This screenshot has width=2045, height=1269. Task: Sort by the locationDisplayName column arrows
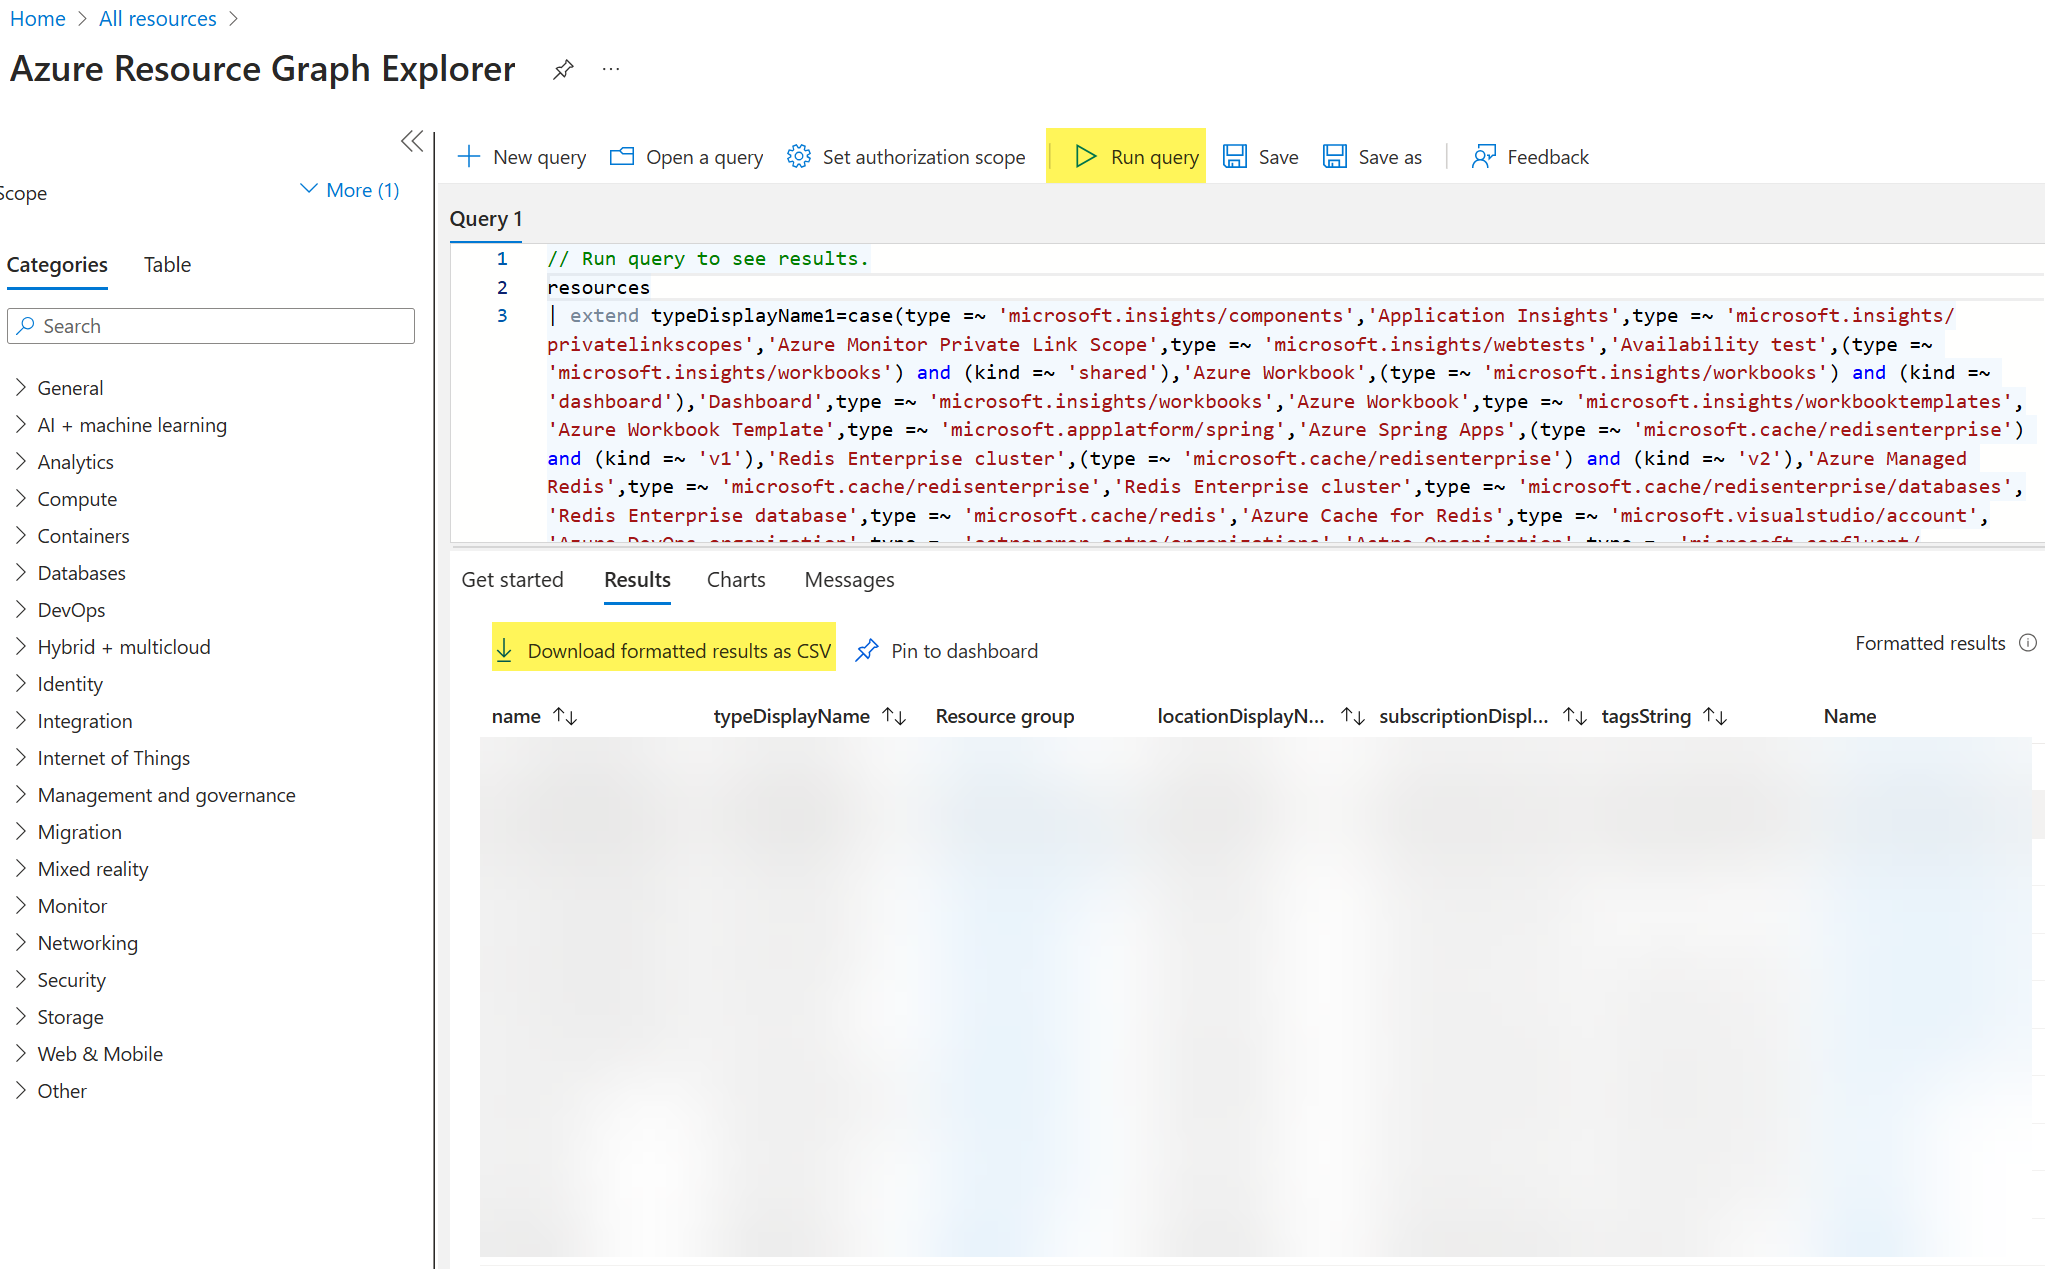click(x=1353, y=716)
